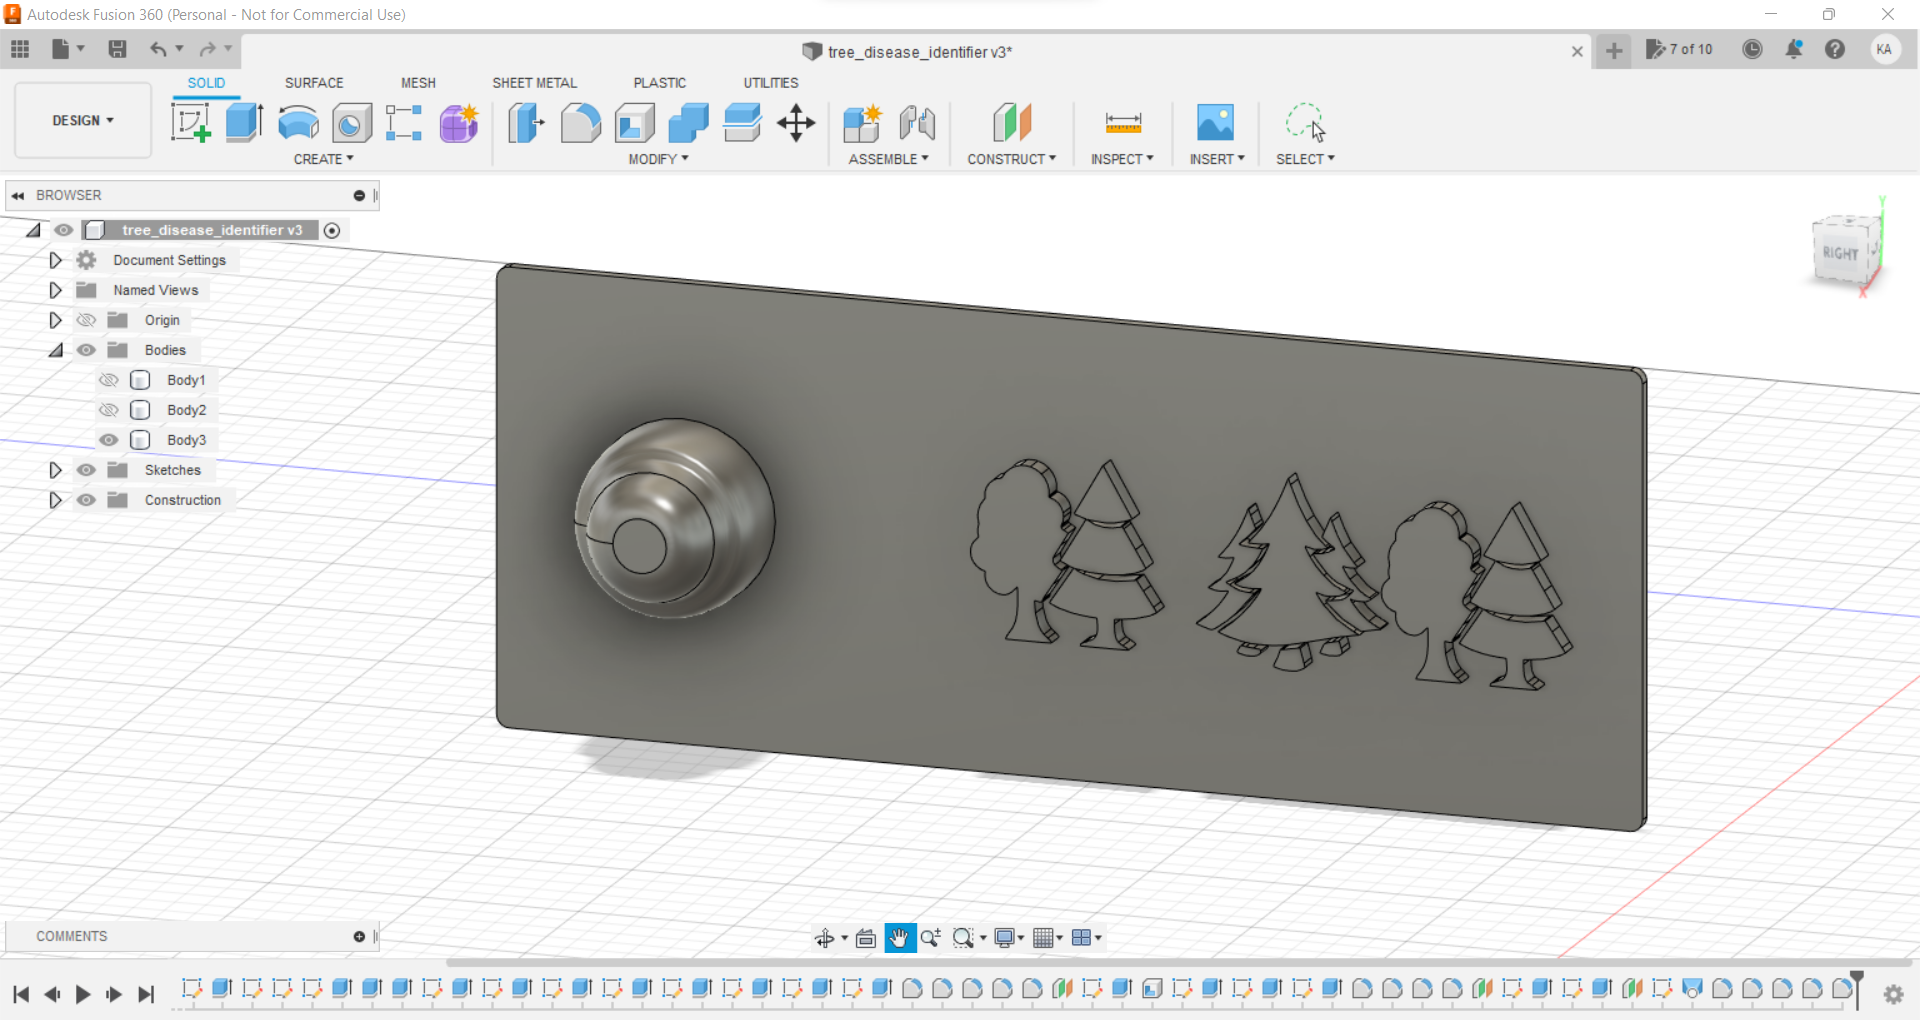Select the Measure tool

pyautogui.click(x=1123, y=123)
